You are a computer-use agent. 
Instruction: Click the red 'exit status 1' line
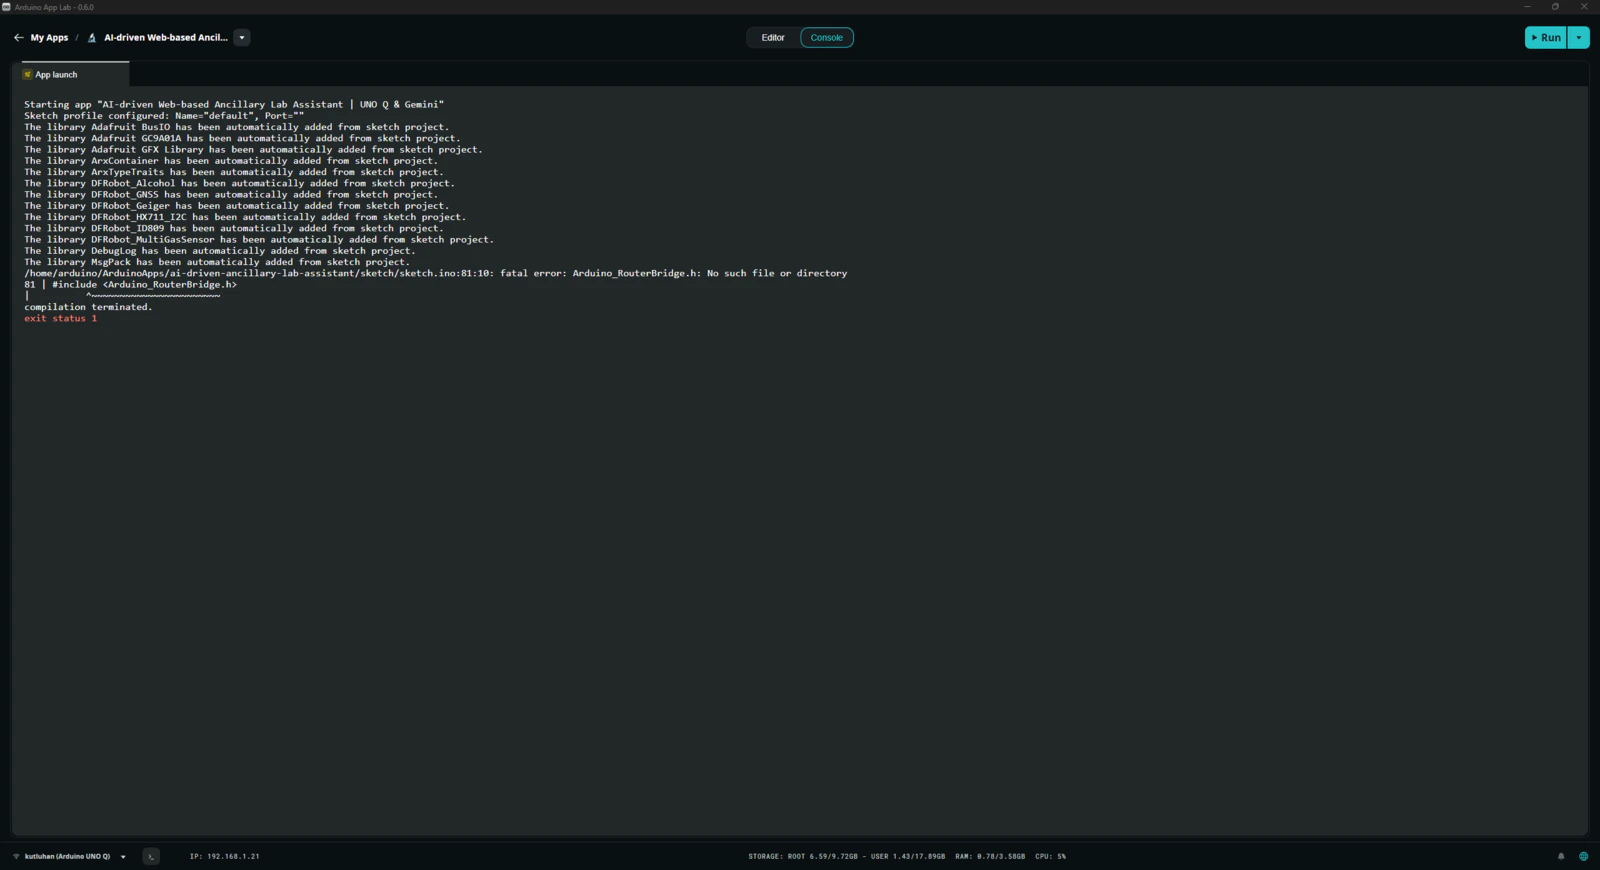pyautogui.click(x=61, y=319)
